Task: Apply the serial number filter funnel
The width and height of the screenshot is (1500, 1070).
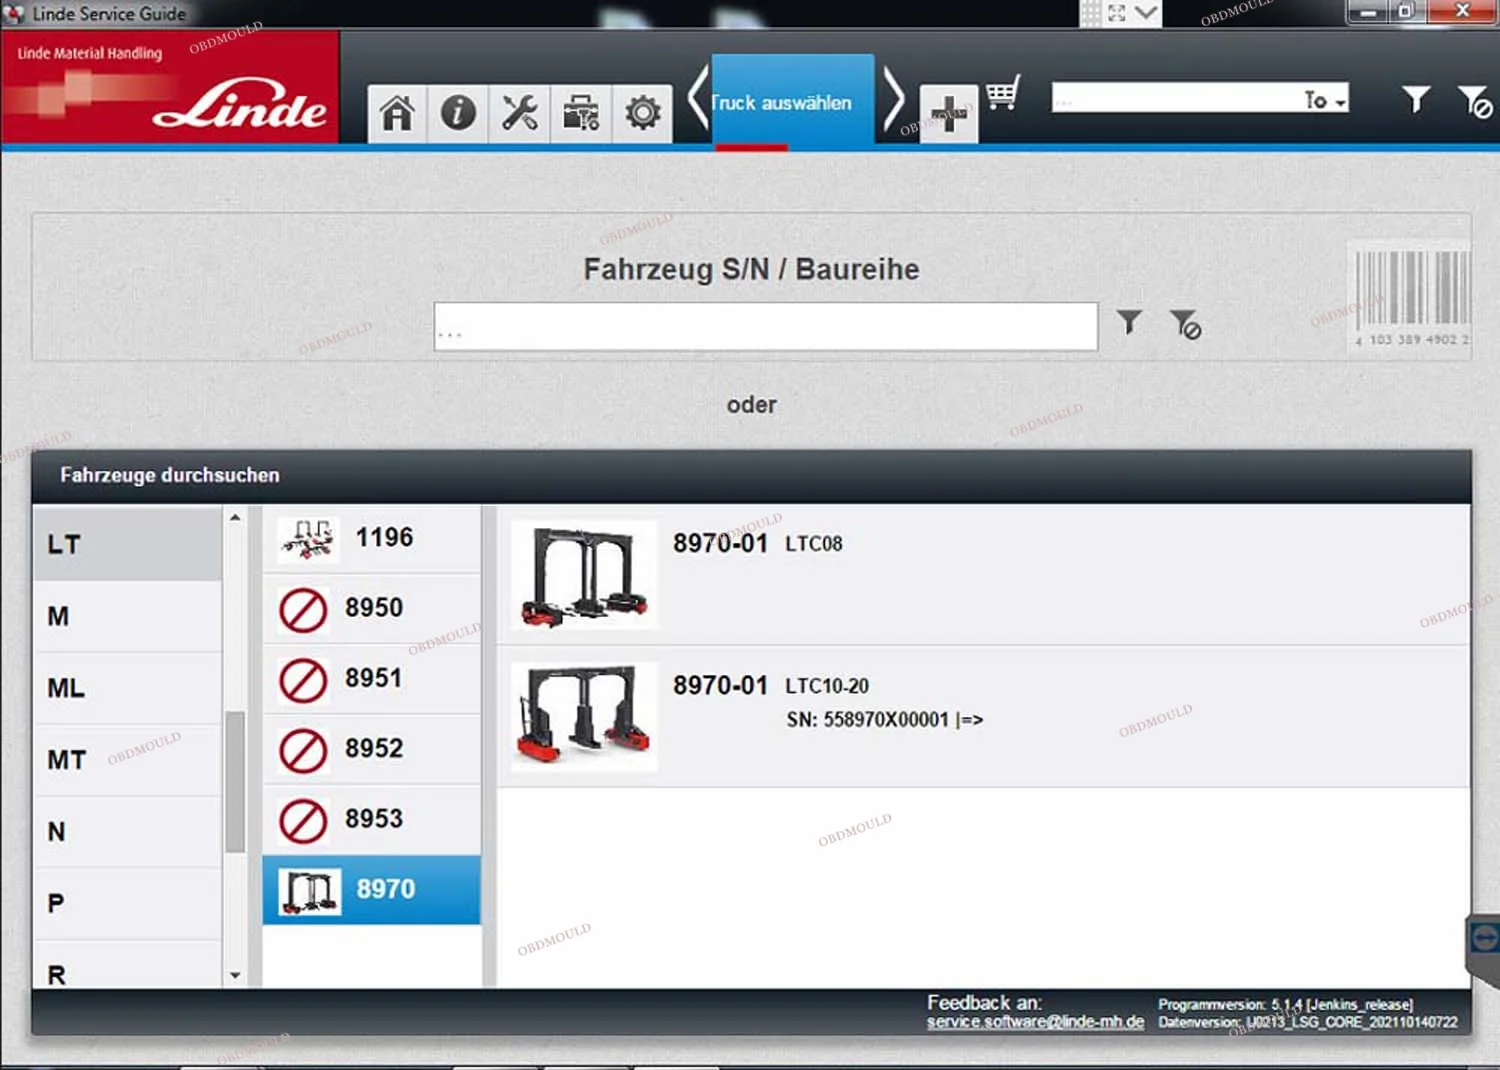Action: [1129, 321]
